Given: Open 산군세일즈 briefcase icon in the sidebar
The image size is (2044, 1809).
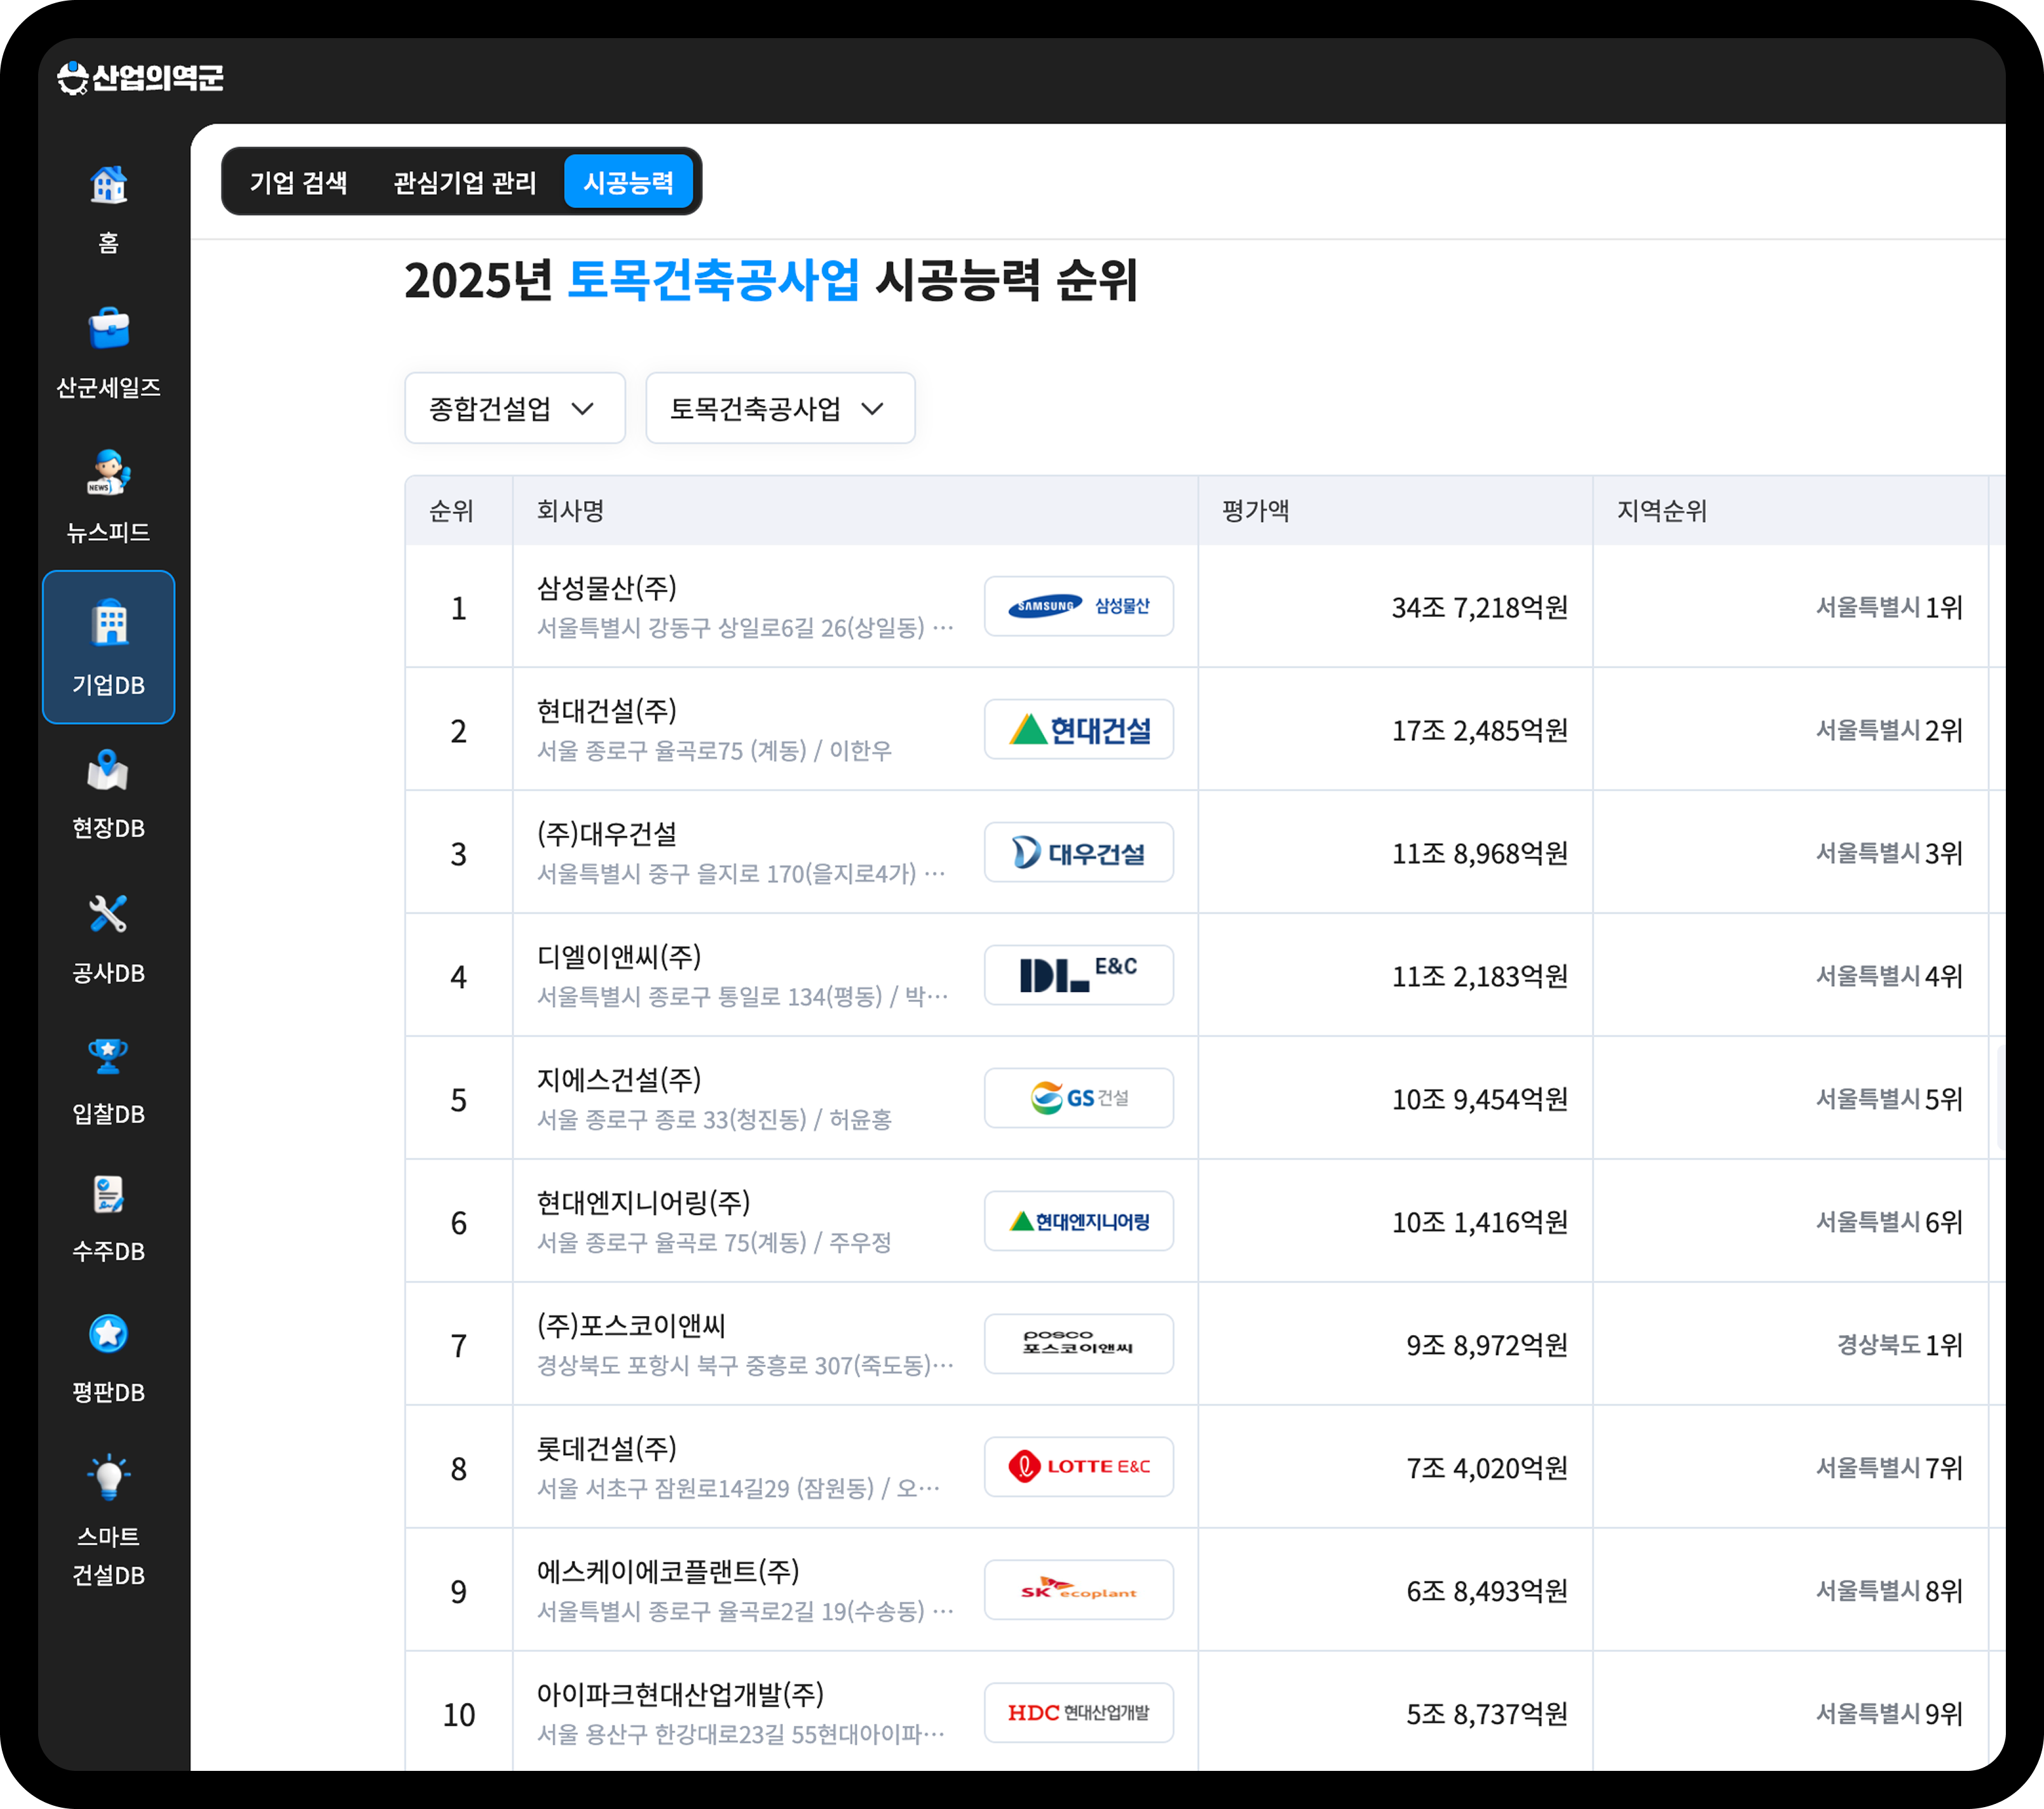Looking at the screenshot, I should [x=108, y=328].
